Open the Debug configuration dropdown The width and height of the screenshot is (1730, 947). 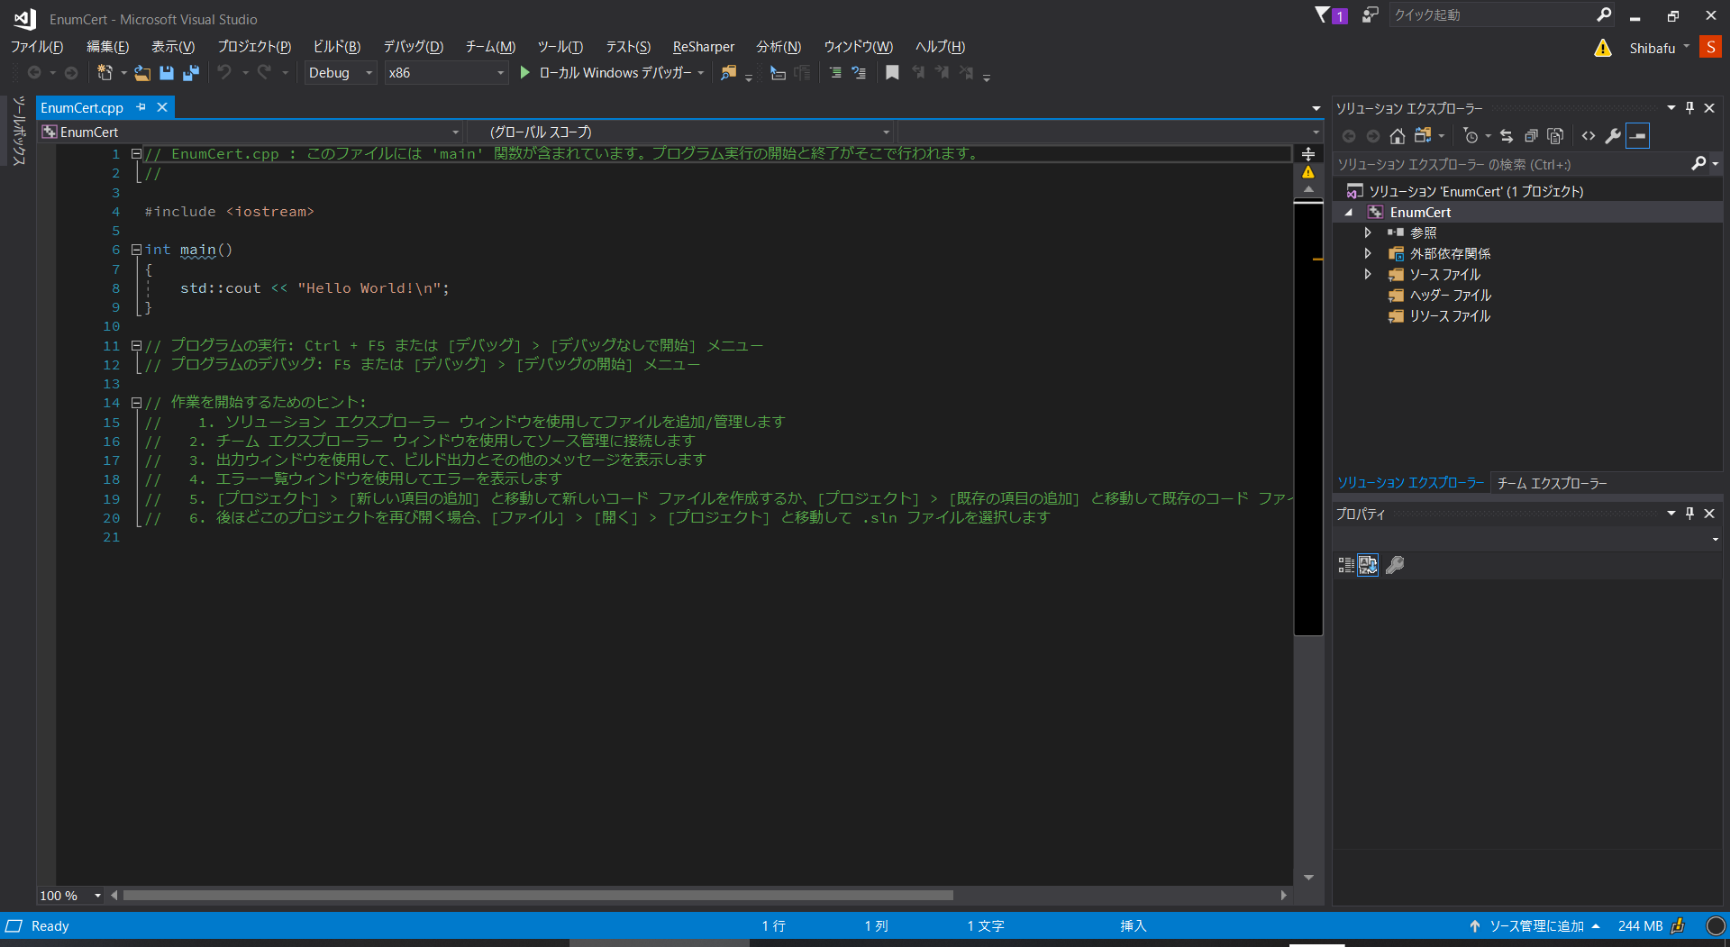click(x=369, y=73)
